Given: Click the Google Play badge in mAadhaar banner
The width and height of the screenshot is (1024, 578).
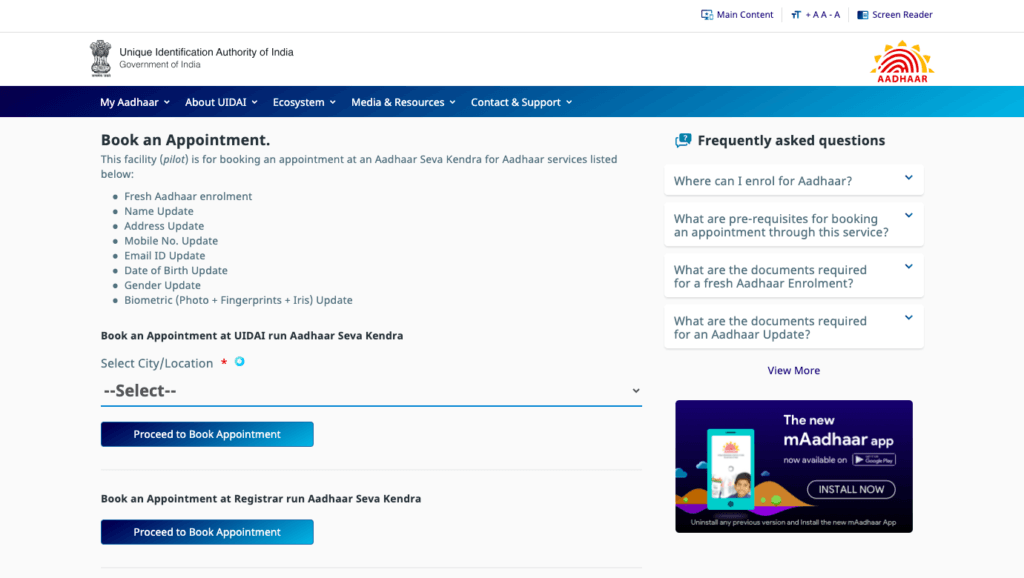Looking at the screenshot, I should 874,460.
